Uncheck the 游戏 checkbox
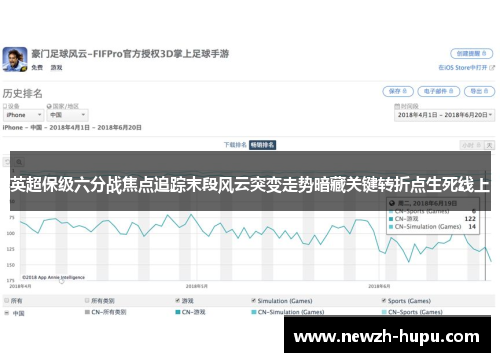The image size is (500, 362). (x=178, y=301)
